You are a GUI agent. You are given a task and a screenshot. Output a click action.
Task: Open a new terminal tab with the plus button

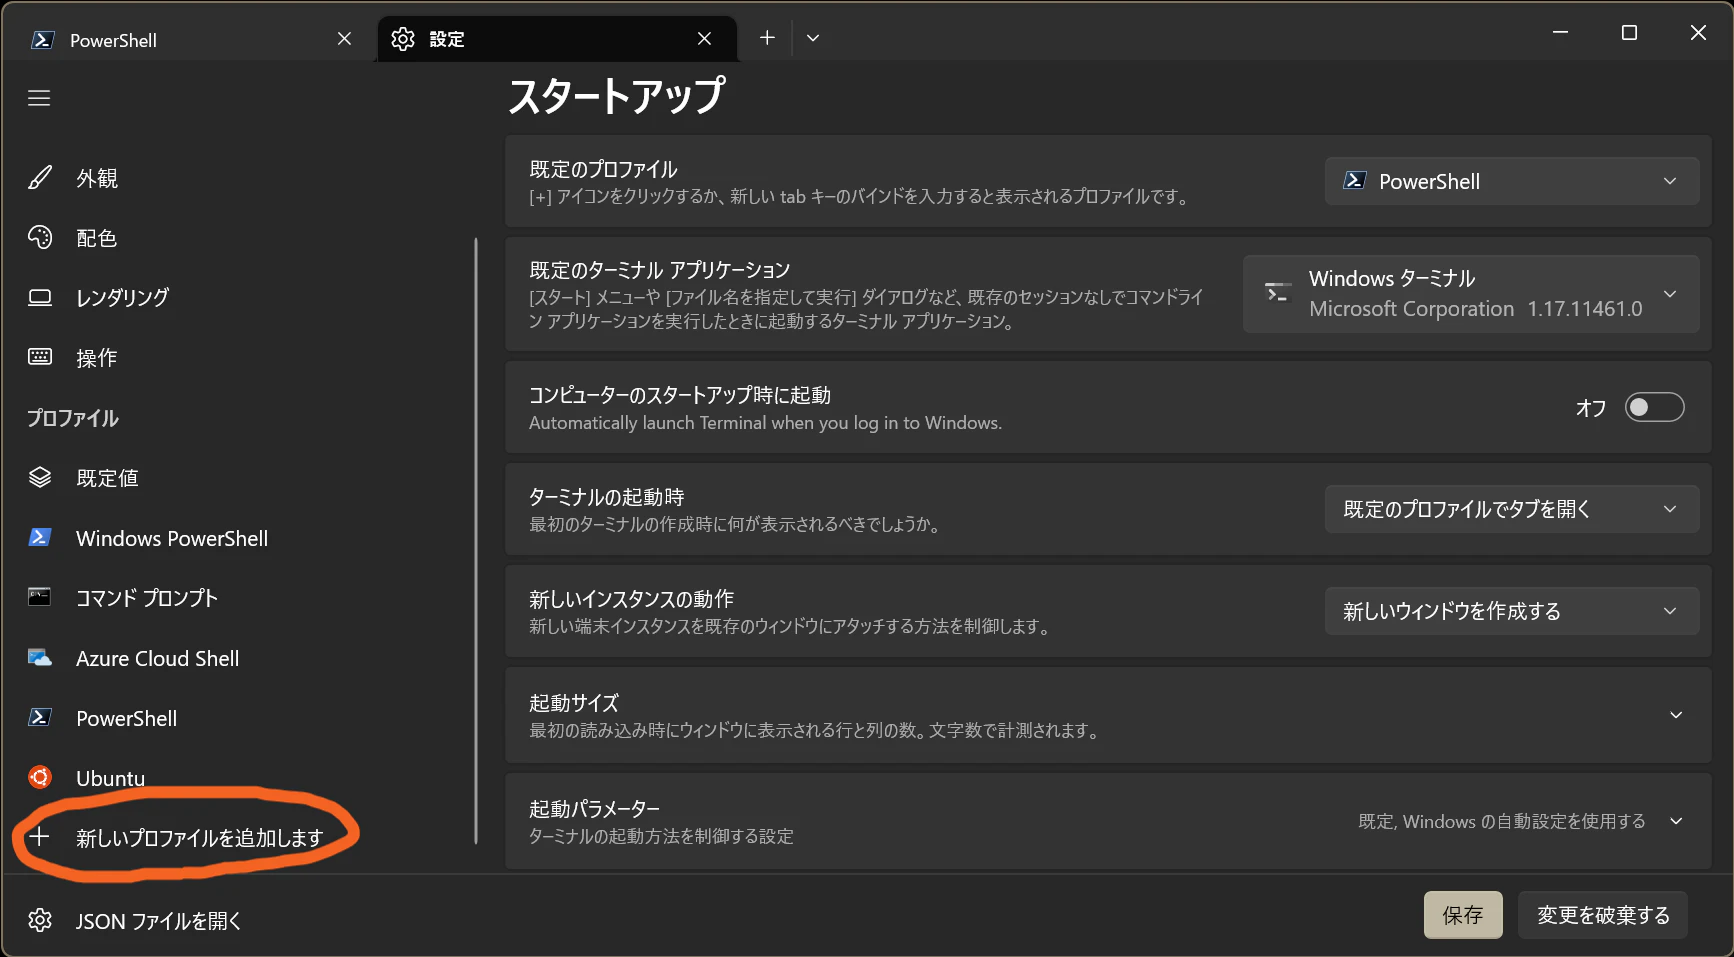click(766, 37)
